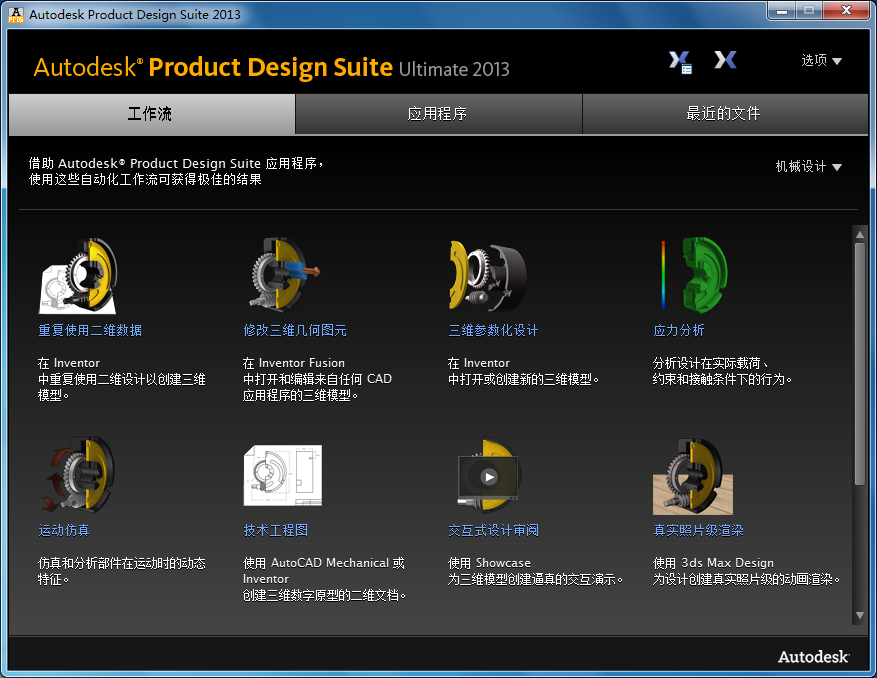877x678 pixels.
Task: Click the green 应力分析 stress analysis icon
Action: pos(694,274)
